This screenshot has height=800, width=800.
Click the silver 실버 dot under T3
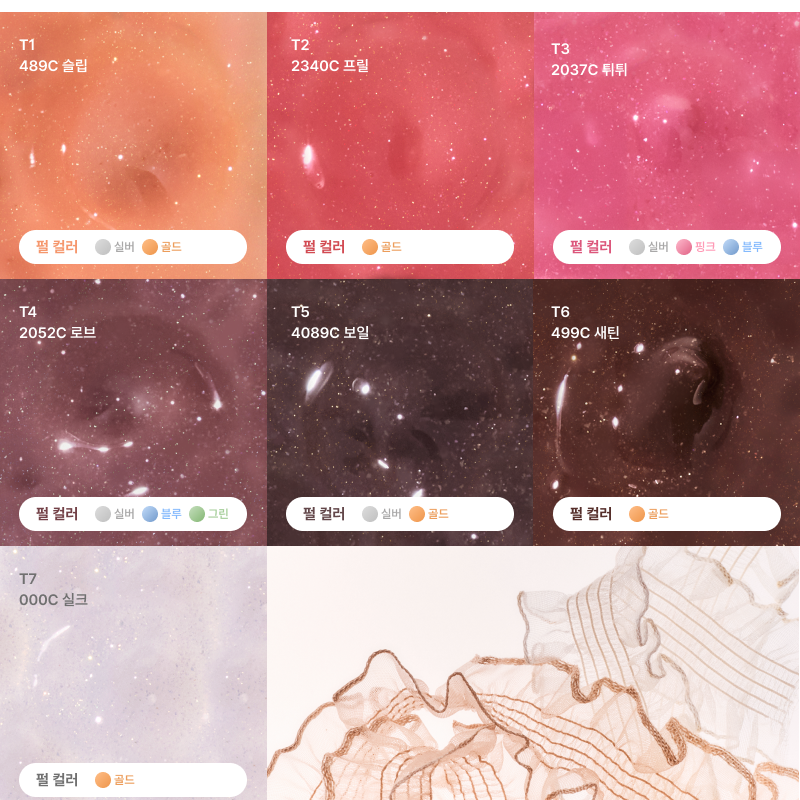tap(637, 247)
